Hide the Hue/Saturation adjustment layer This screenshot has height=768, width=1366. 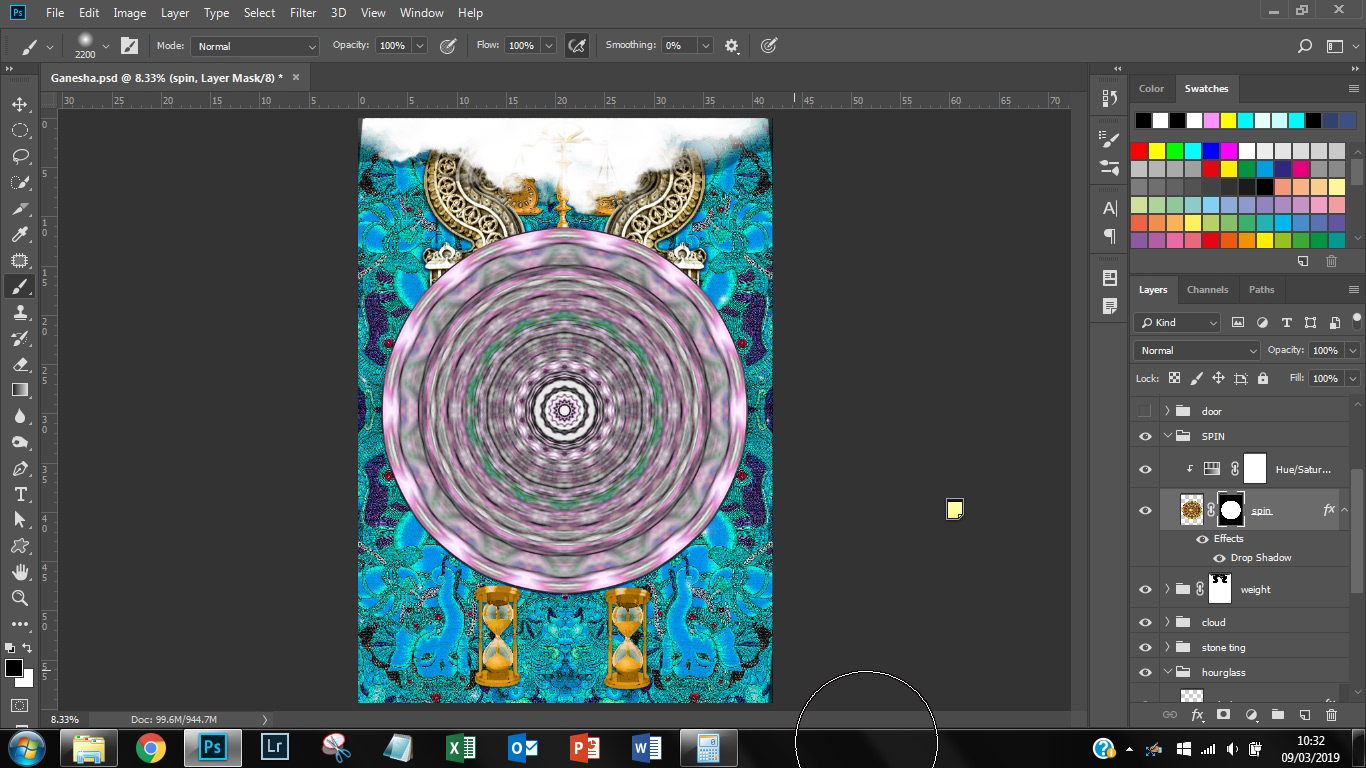tap(1145, 469)
